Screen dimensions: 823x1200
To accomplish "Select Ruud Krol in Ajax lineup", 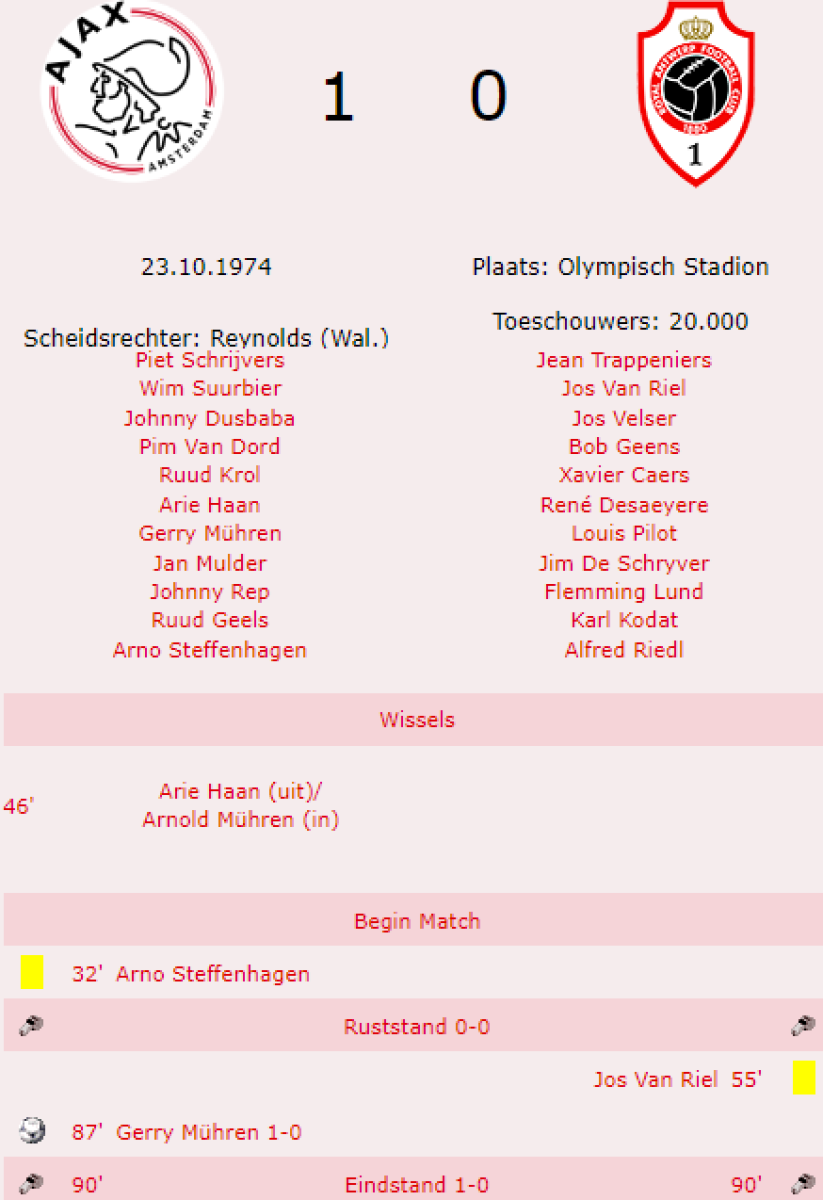I will tap(210, 475).
